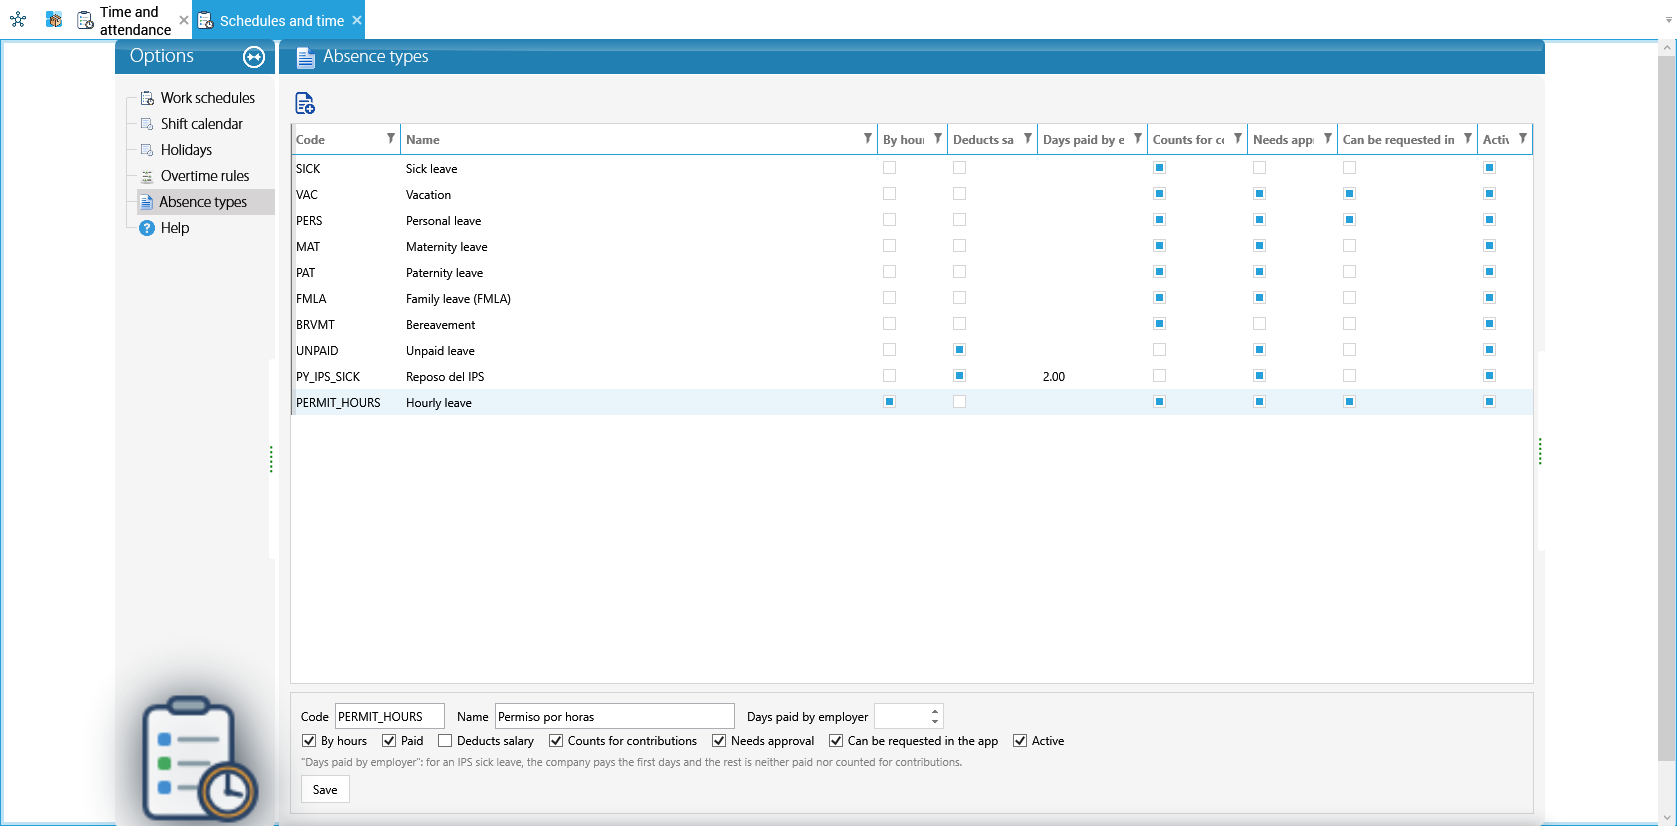The width and height of the screenshot is (1677, 826).
Task: Close the Schedules and time tab
Action: pyautogui.click(x=357, y=20)
